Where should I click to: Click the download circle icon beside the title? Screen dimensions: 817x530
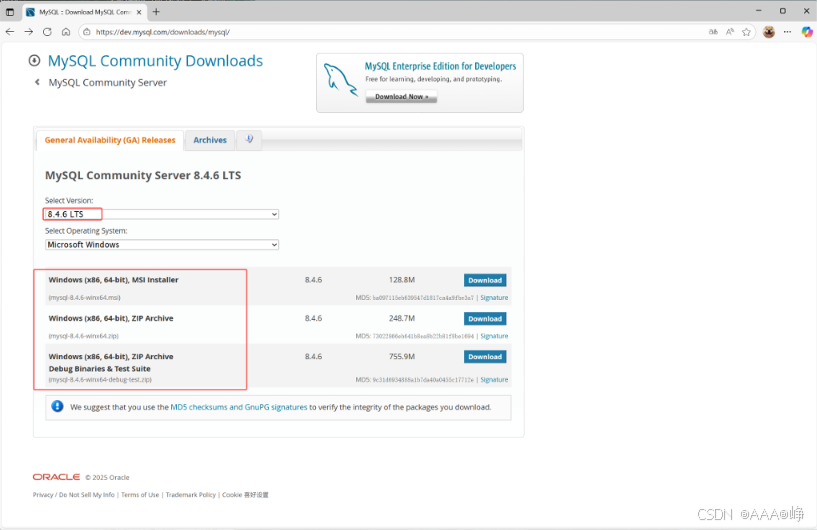34,60
